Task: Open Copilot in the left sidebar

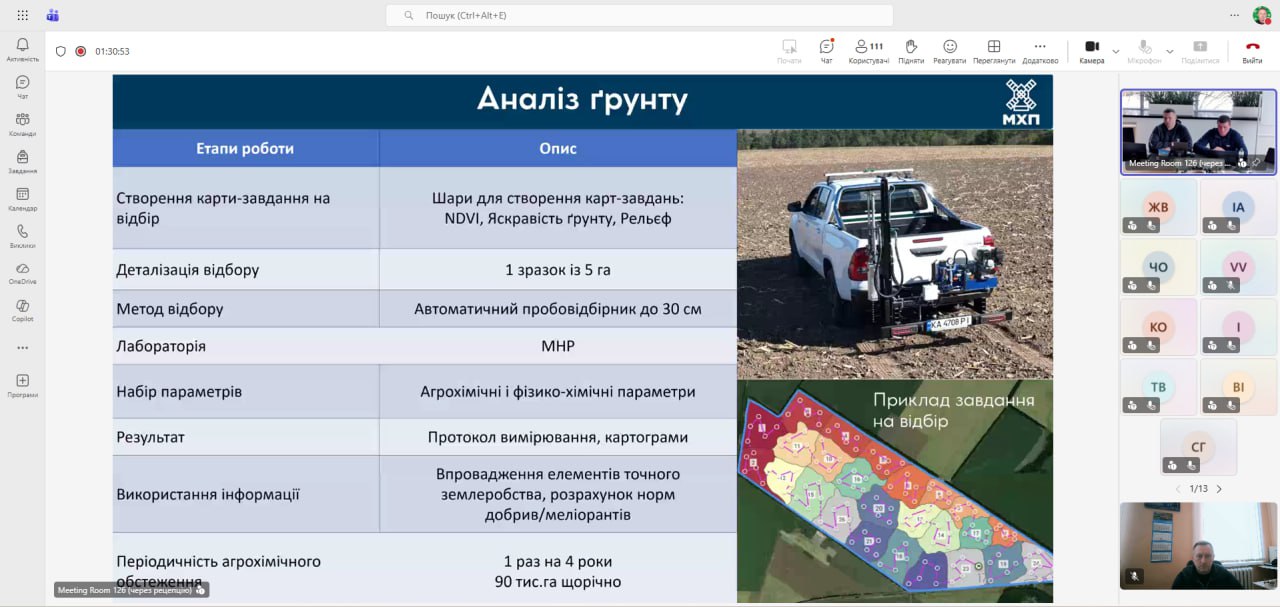Action: pyautogui.click(x=22, y=309)
